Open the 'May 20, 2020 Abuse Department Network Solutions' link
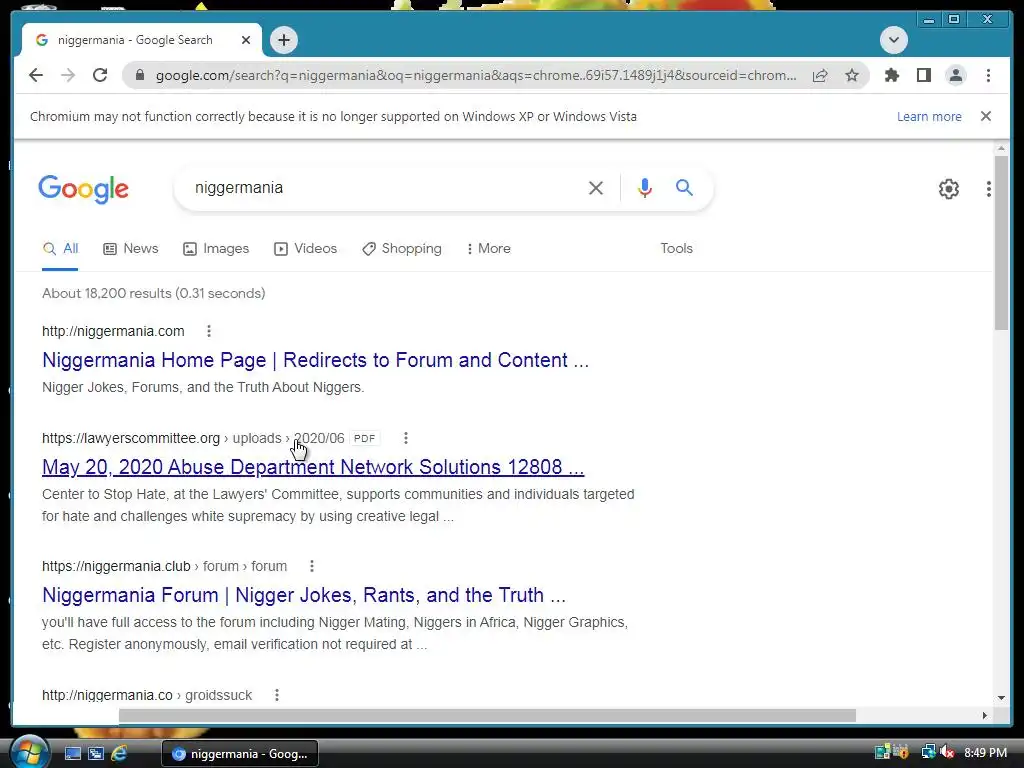This screenshot has width=1024, height=768. click(x=313, y=467)
